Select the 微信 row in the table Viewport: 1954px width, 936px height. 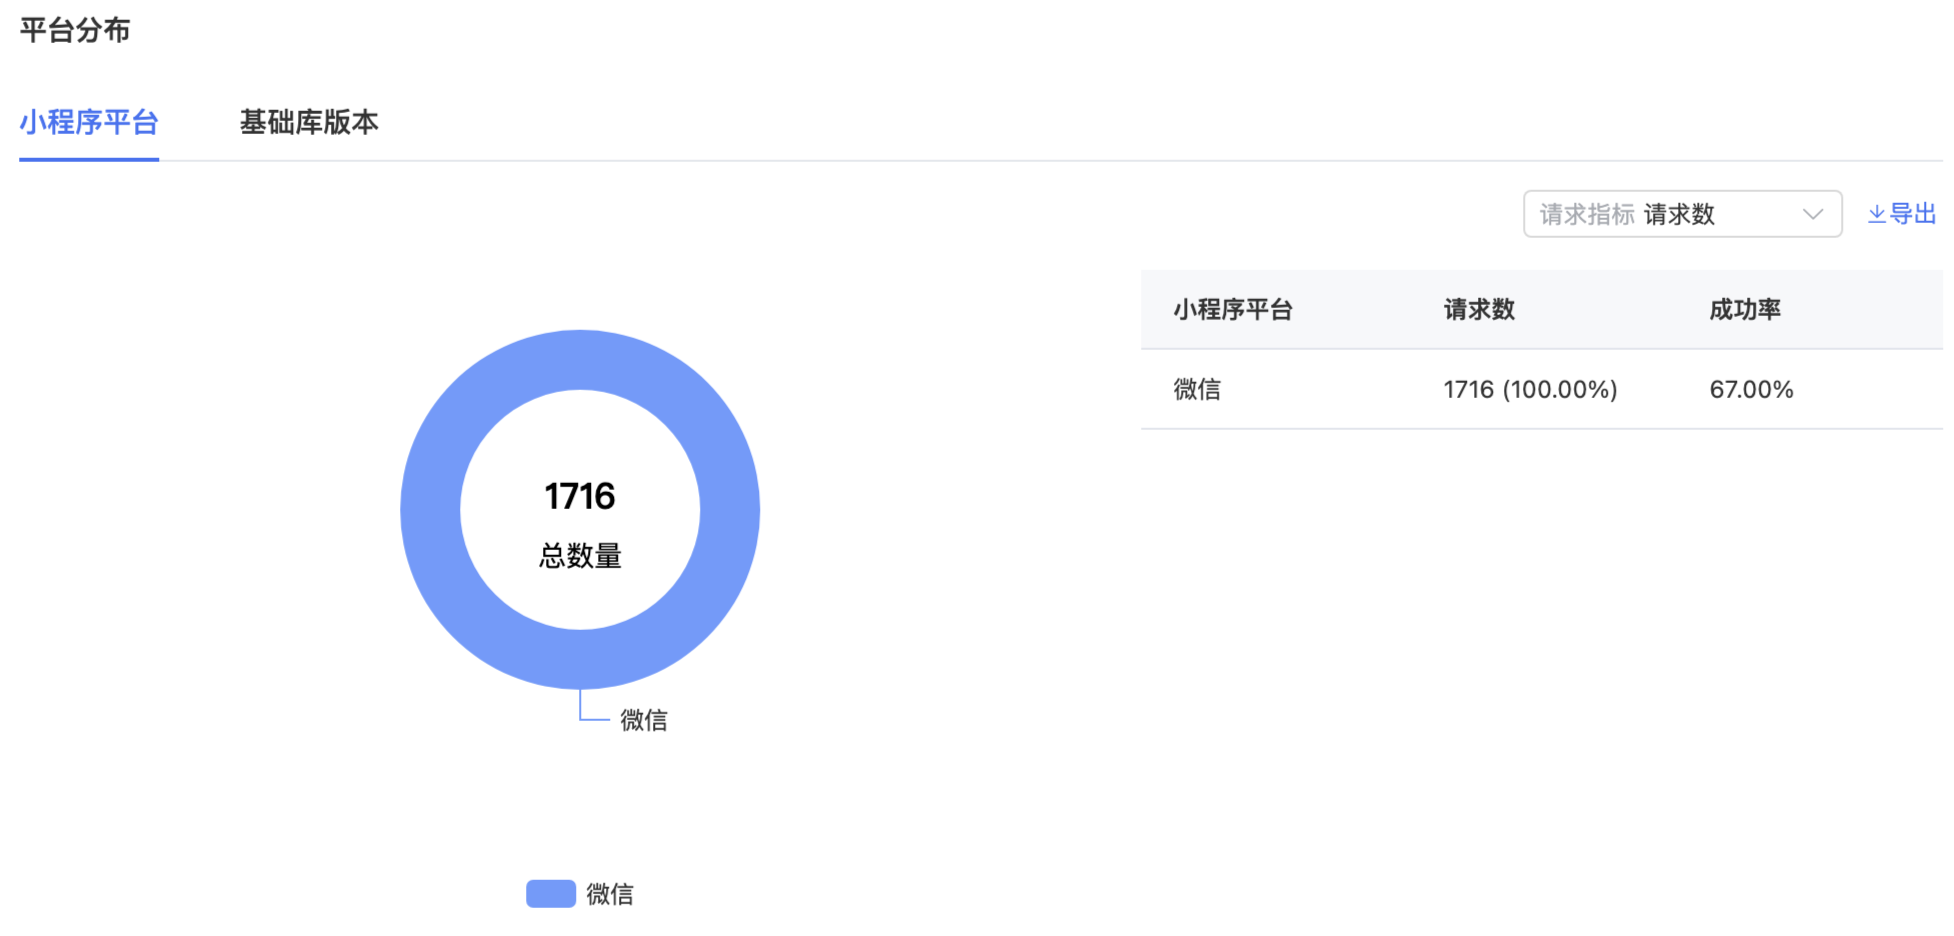(1541, 390)
